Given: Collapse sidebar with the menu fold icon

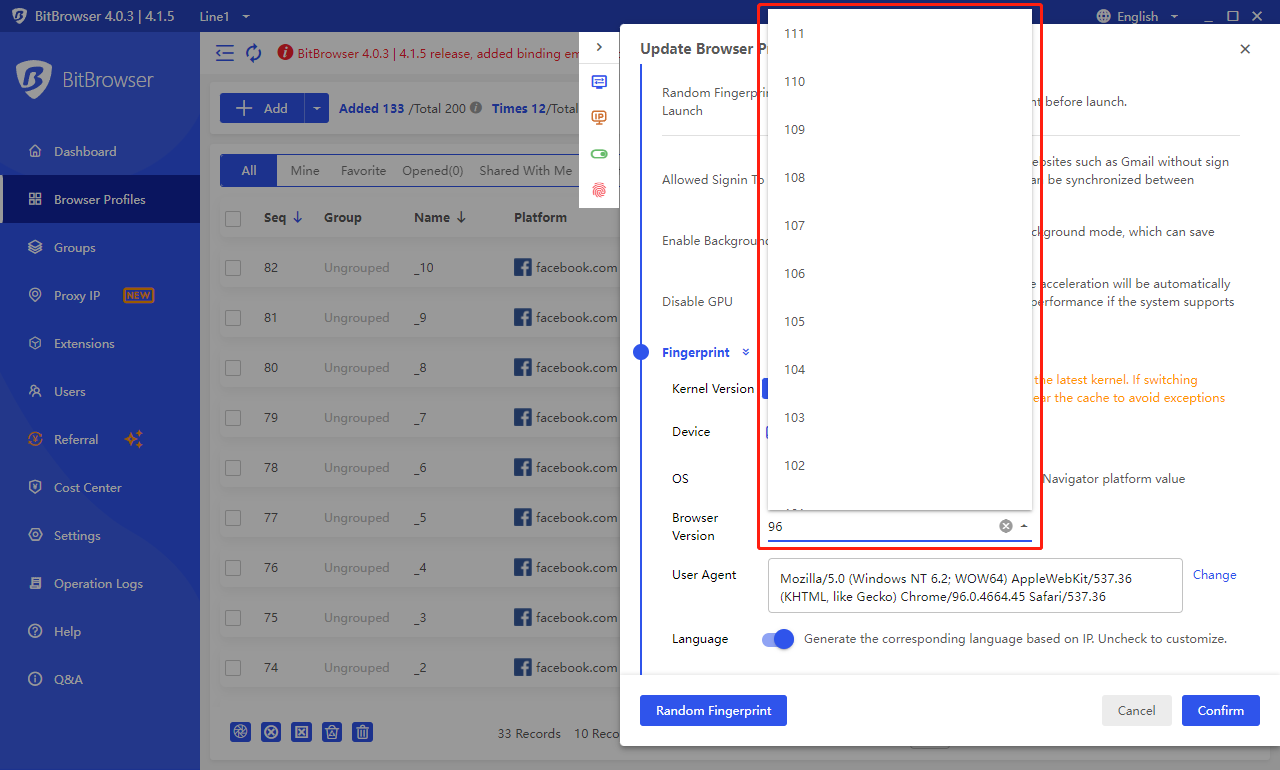Looking at the screenshot, I should pos(225,53).
